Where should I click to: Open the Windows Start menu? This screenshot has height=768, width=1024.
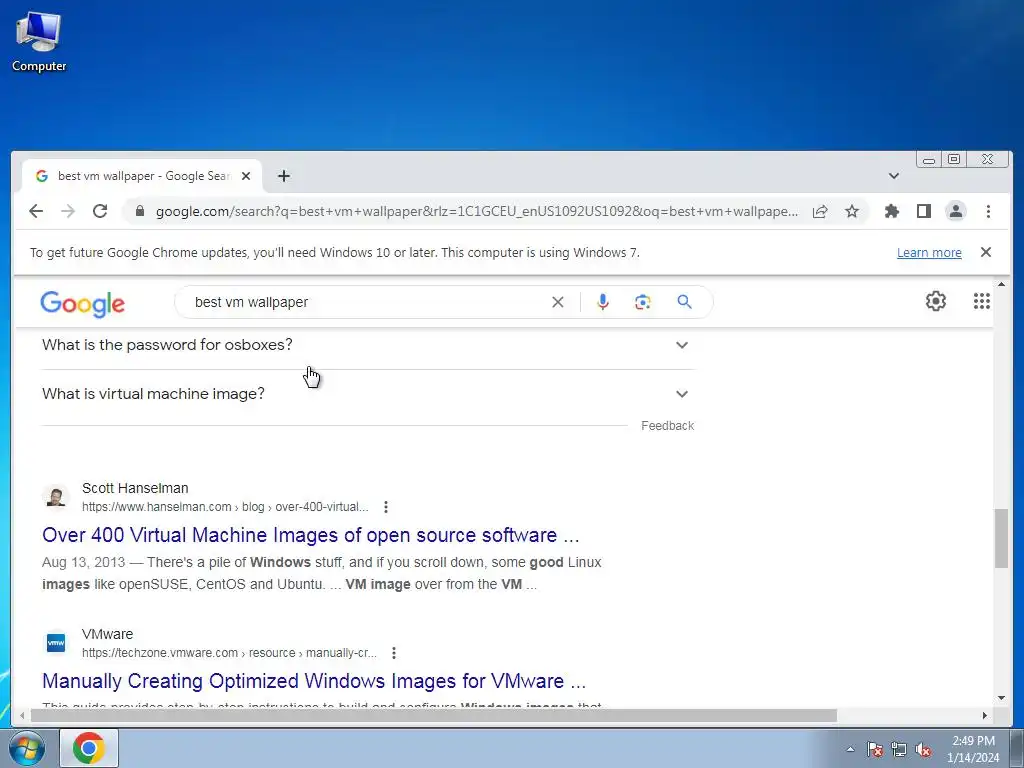pos(27,748)
